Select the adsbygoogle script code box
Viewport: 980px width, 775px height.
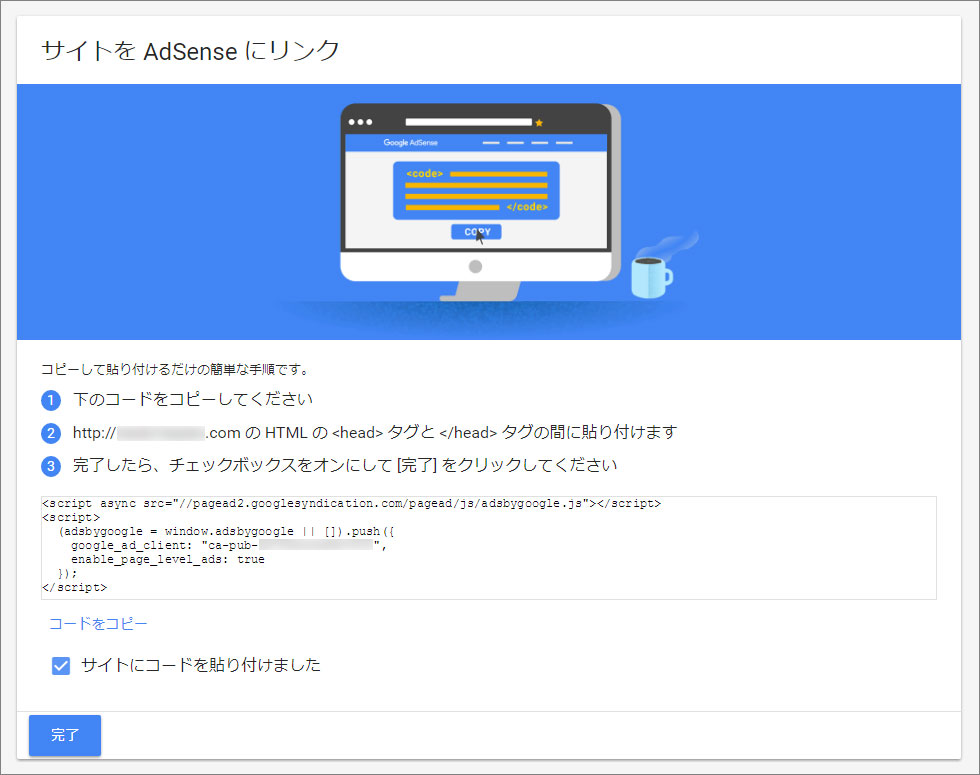coord(490,545)
